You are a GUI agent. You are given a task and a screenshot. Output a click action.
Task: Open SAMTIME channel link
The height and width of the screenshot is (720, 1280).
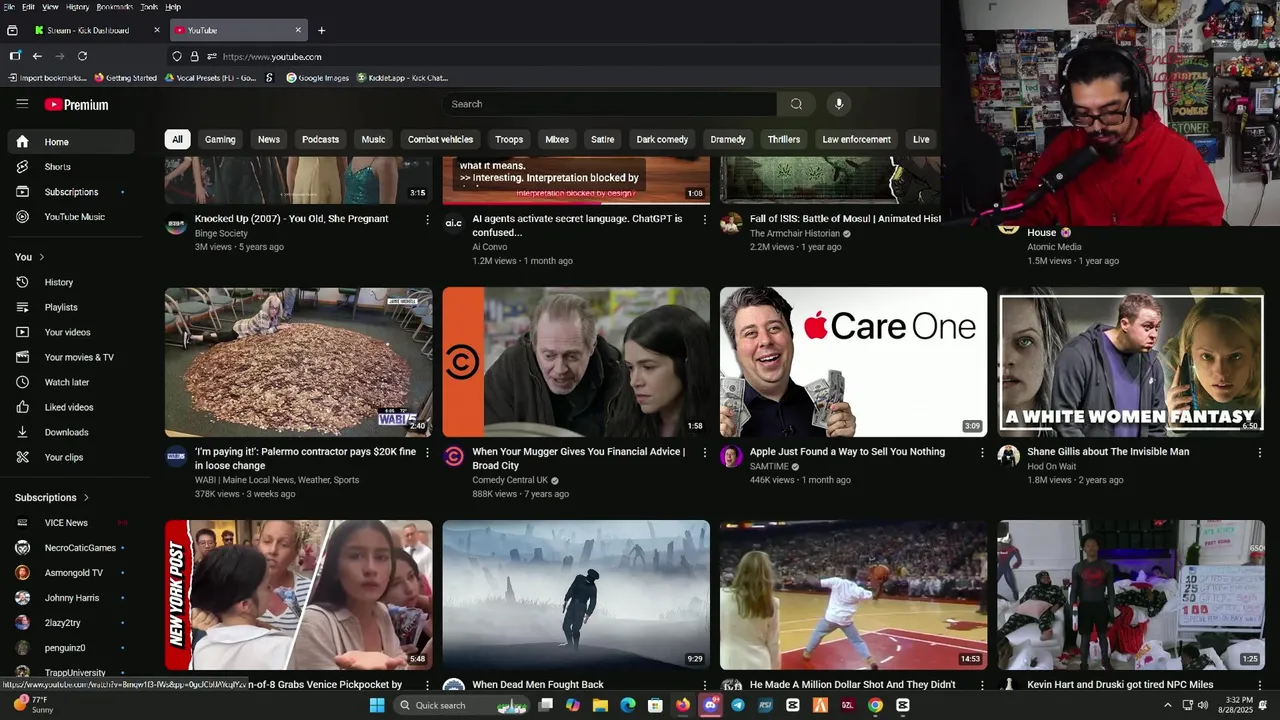pos(769,466)
